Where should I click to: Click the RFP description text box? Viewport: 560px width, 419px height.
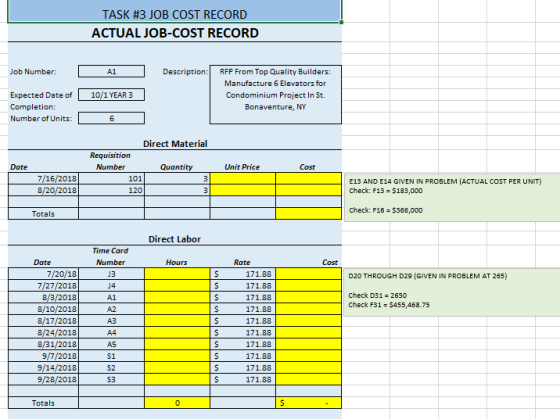pos(275,95)
